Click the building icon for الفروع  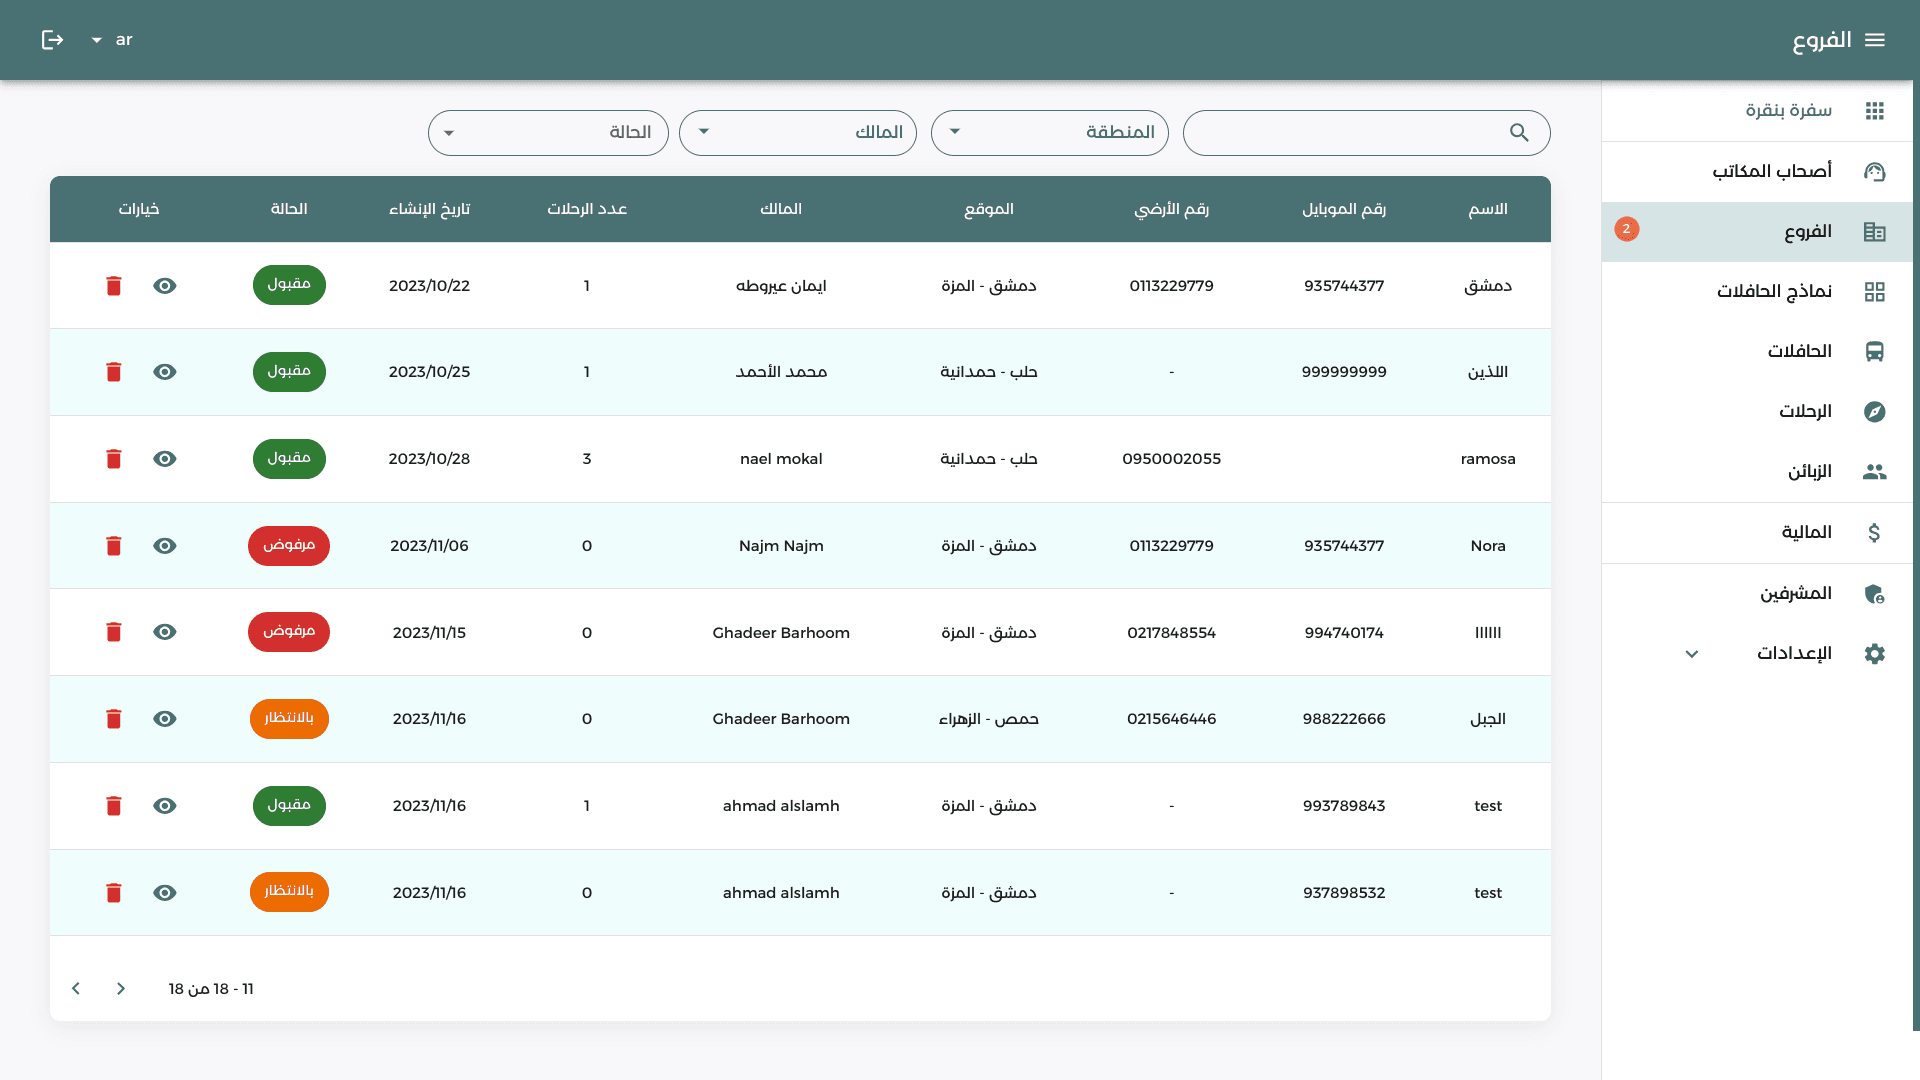point(1875,232)
